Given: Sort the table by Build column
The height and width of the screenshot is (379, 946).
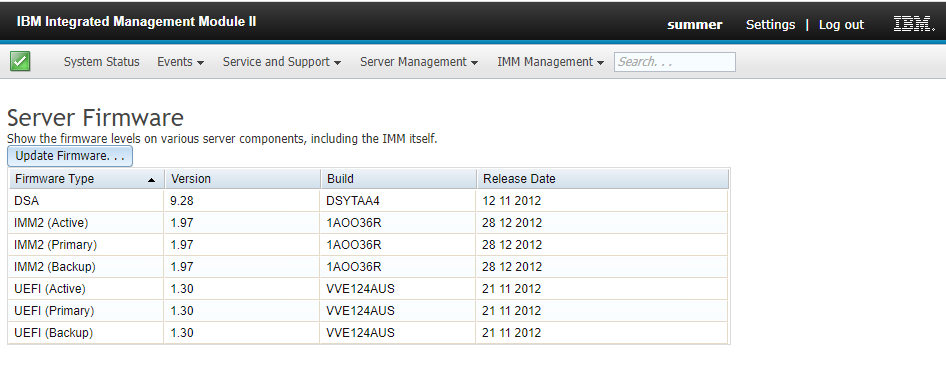Looking at the screenshot, I should pos(398,179).
